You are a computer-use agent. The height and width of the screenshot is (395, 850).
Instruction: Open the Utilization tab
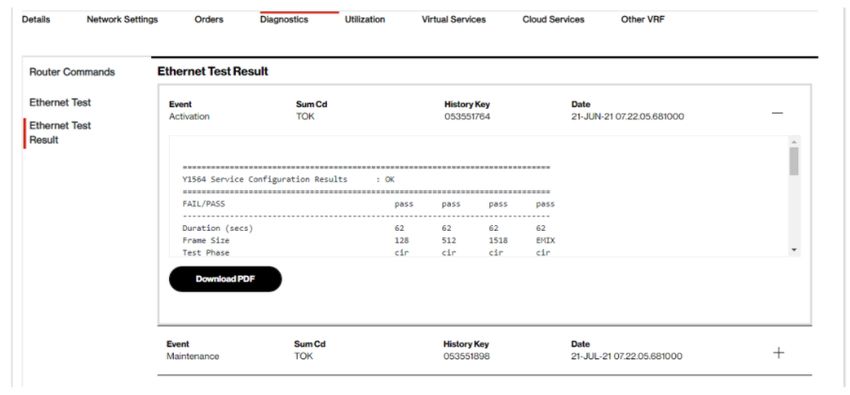(x=365, y=20)
